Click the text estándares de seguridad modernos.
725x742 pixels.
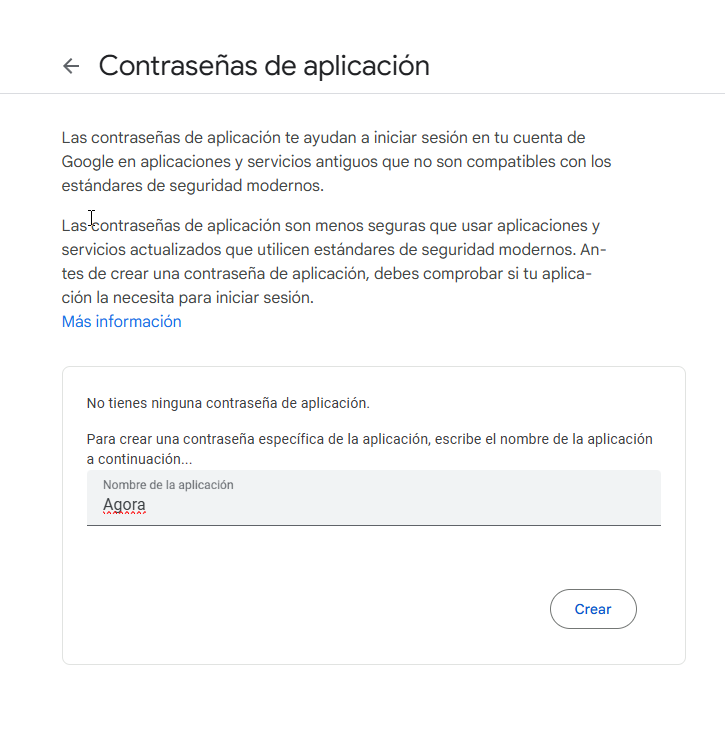coord(193,186)
